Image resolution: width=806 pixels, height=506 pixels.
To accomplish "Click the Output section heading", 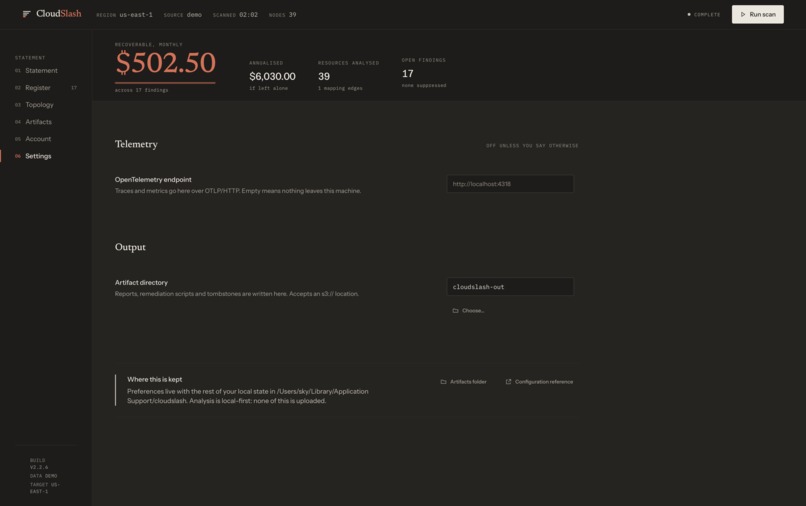I will click(130, 247).
